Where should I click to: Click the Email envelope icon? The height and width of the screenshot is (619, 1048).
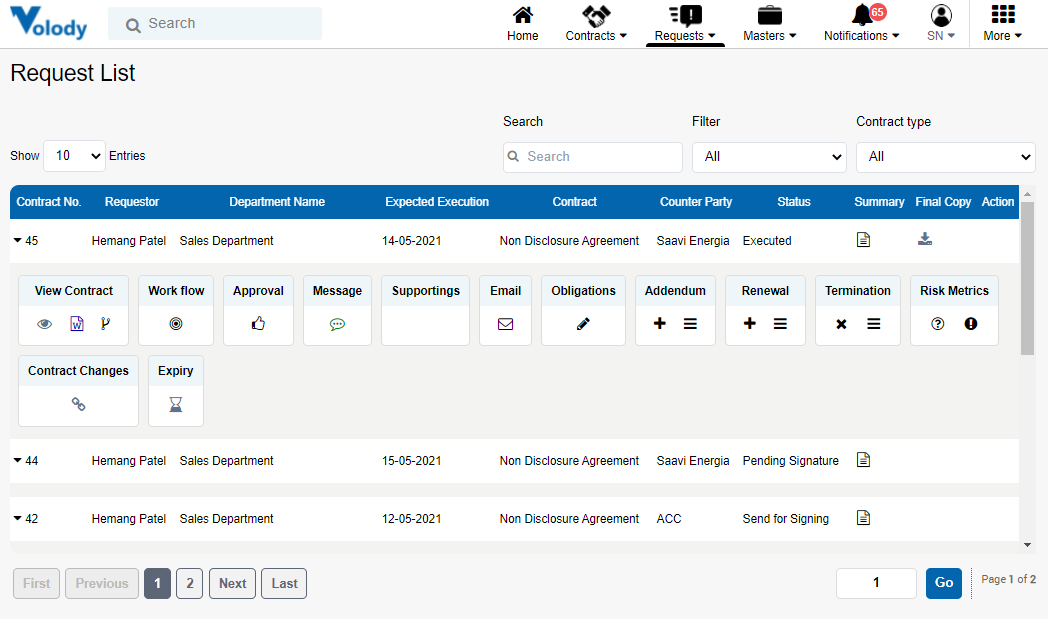click(505, 323)
